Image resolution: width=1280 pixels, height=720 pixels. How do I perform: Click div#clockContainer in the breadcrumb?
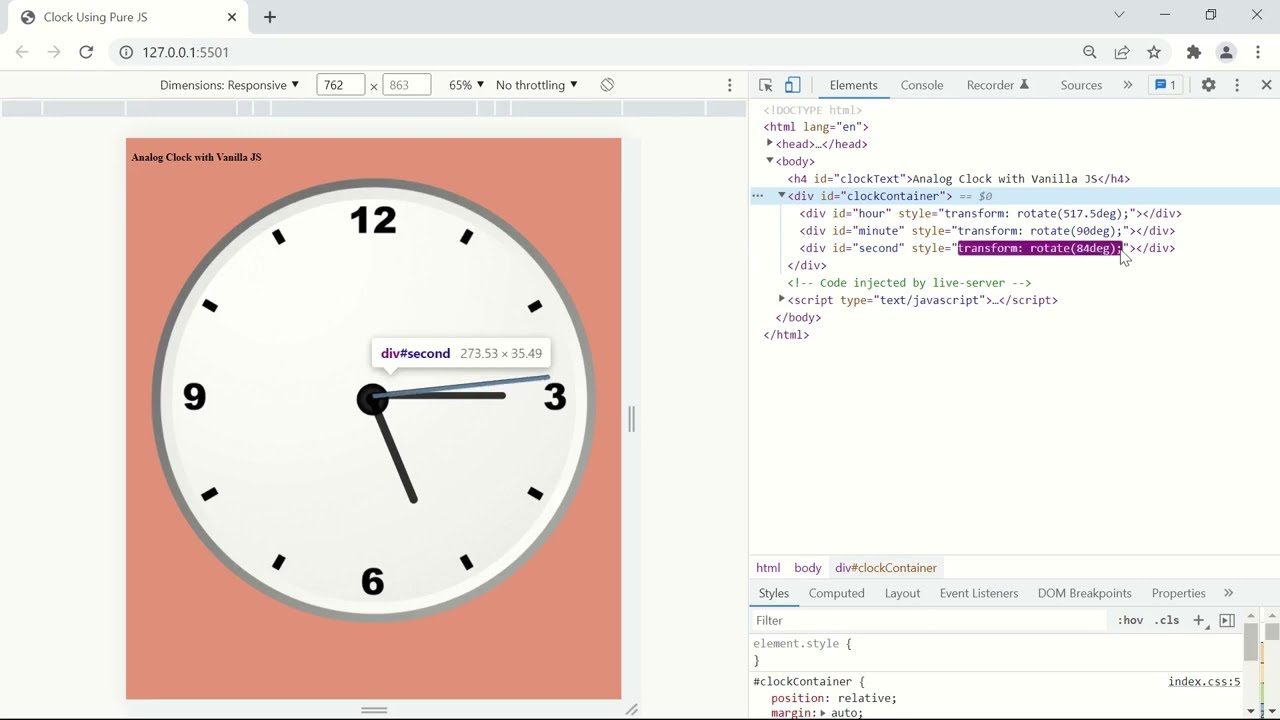(x=886, y=568)
